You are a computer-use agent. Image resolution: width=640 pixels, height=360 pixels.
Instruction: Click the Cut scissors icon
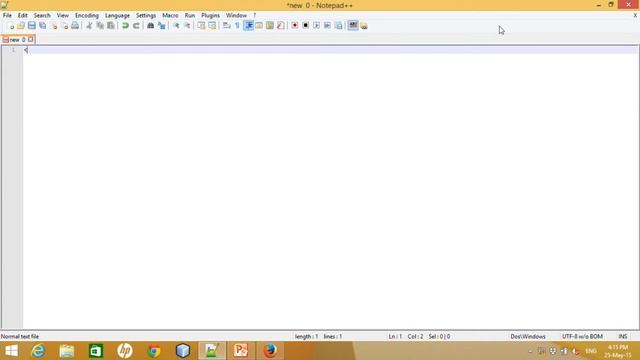(x=89, y=26)
